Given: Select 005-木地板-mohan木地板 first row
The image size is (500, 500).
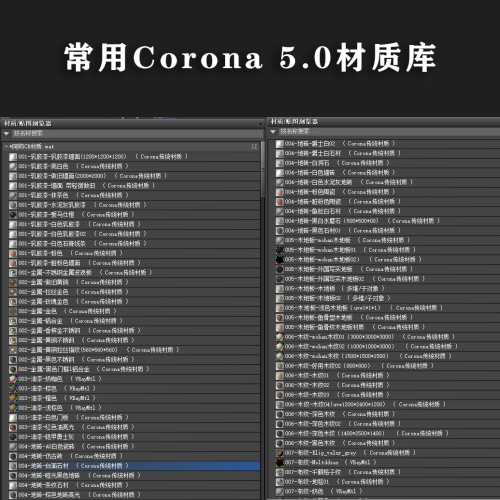Looking at the screenshot, I should coord(388,240).
